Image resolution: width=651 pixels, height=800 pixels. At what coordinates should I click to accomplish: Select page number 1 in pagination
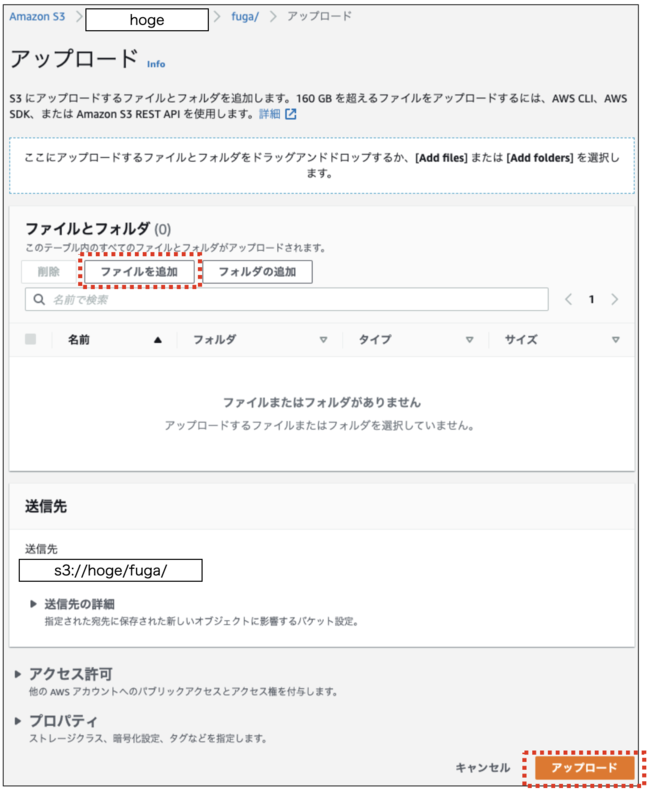click(x=592, y=299)
